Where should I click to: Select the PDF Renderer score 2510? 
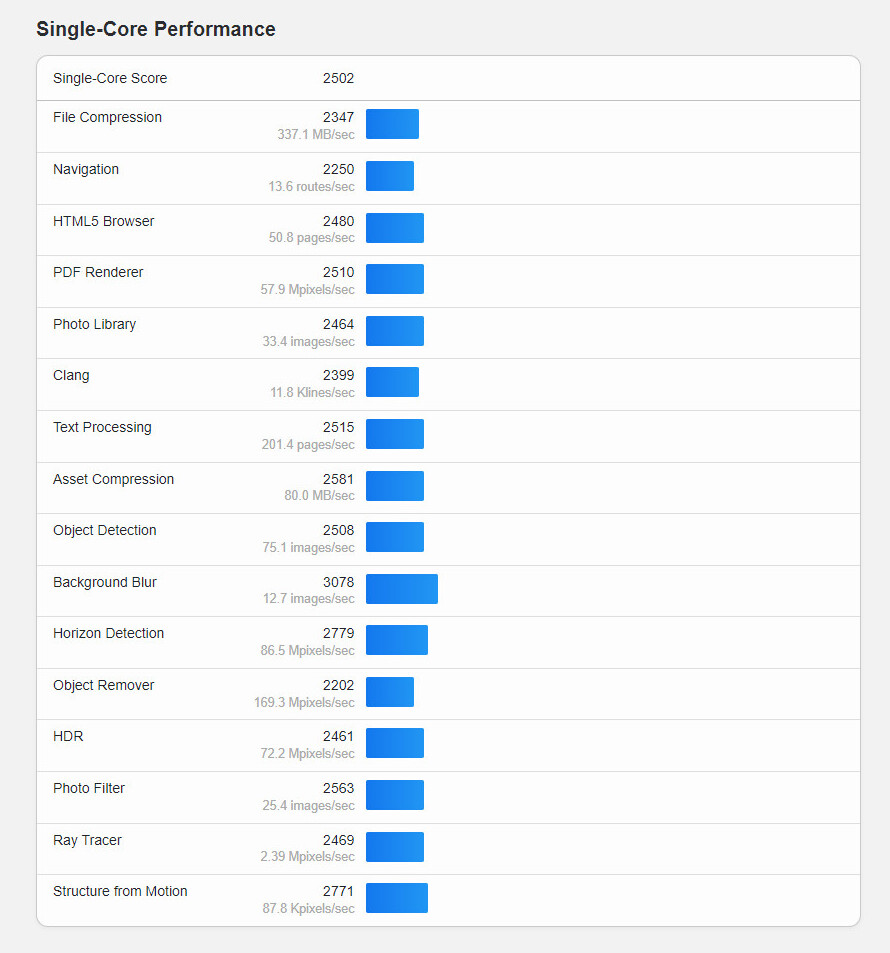[x=338, y=272]
